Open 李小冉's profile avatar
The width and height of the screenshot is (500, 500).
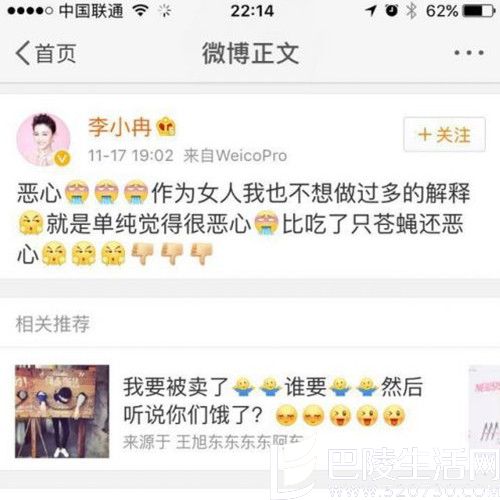[x=44, y=139]
